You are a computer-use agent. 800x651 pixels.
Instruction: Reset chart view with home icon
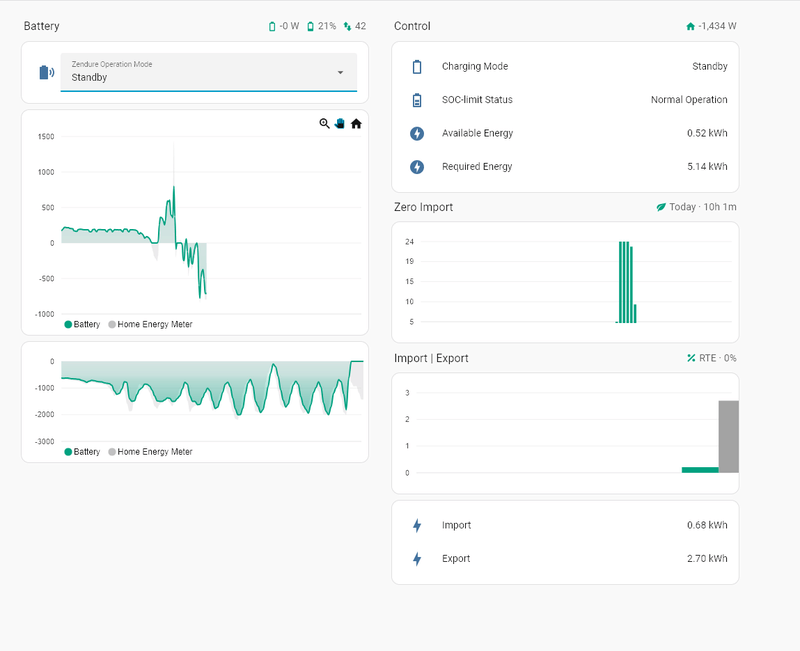pos(356,123)
